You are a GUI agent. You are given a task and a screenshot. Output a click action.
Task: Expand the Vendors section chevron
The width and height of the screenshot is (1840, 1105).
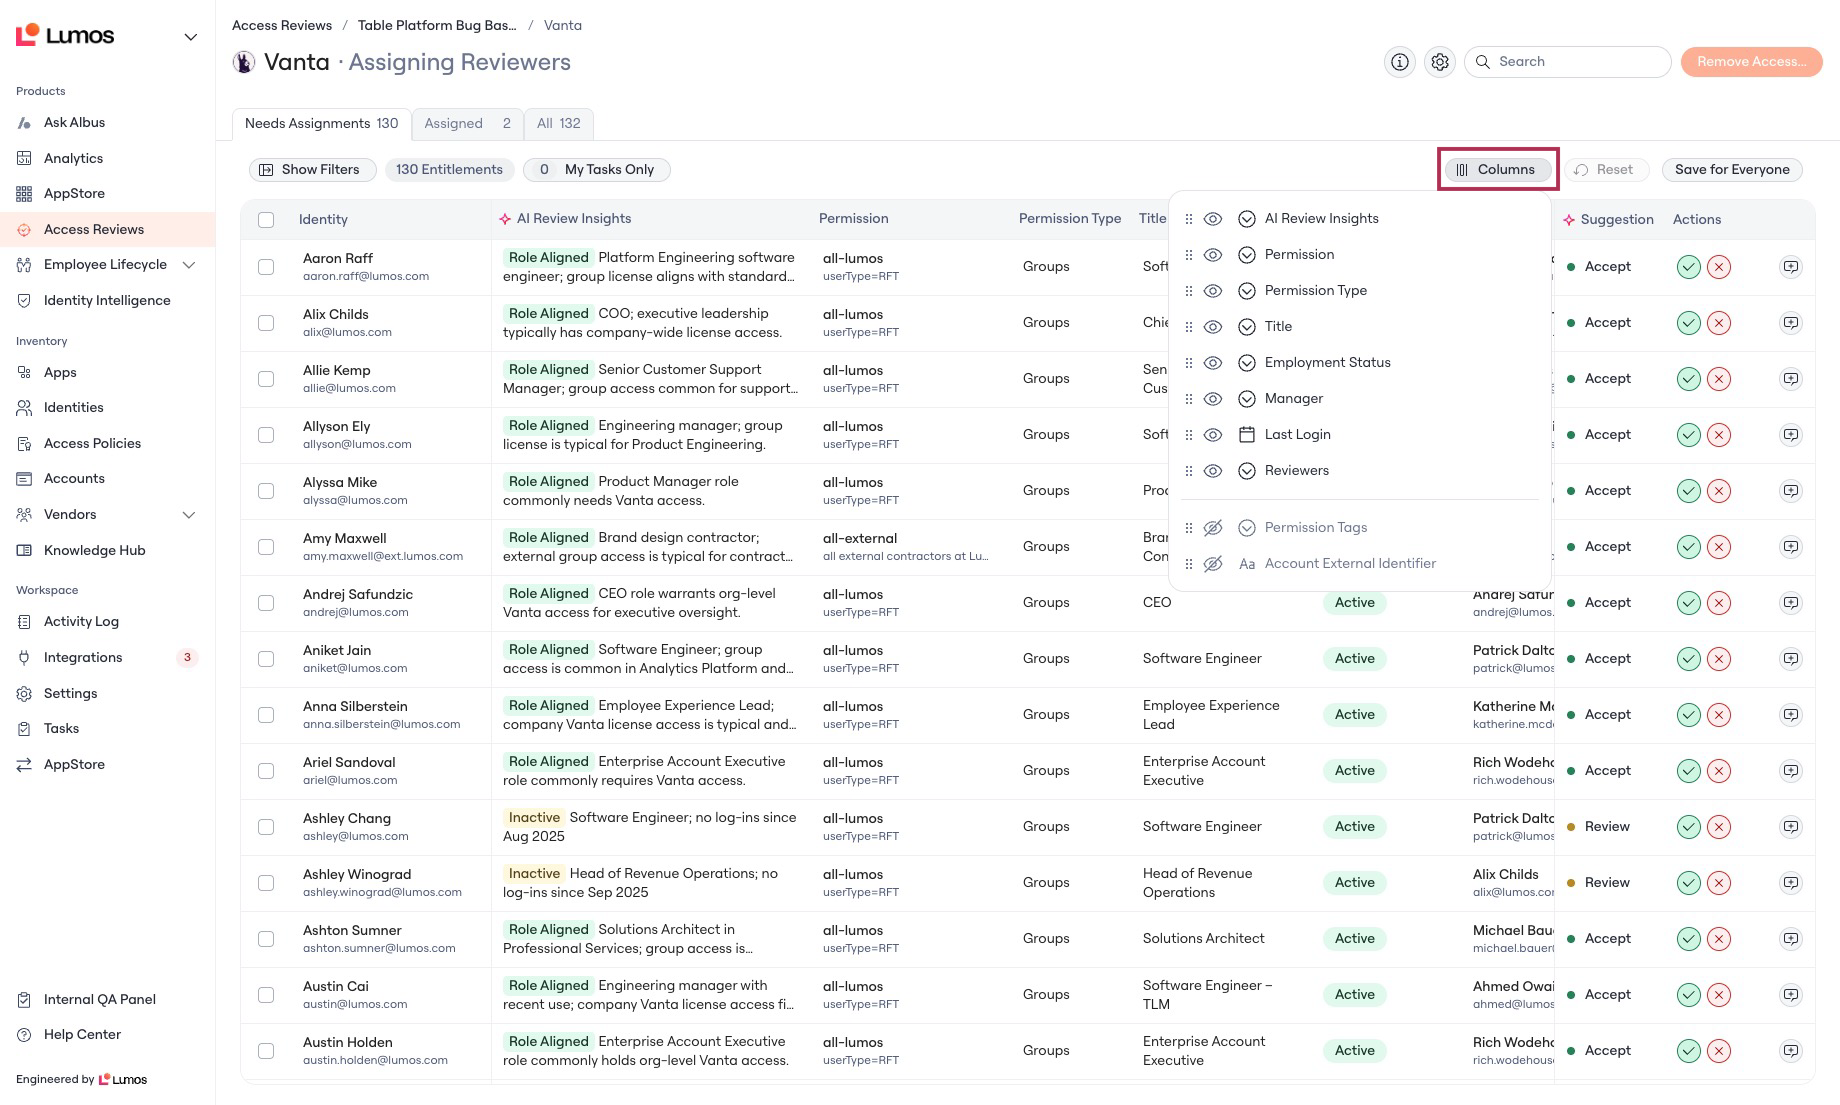(x=189, y=515)
